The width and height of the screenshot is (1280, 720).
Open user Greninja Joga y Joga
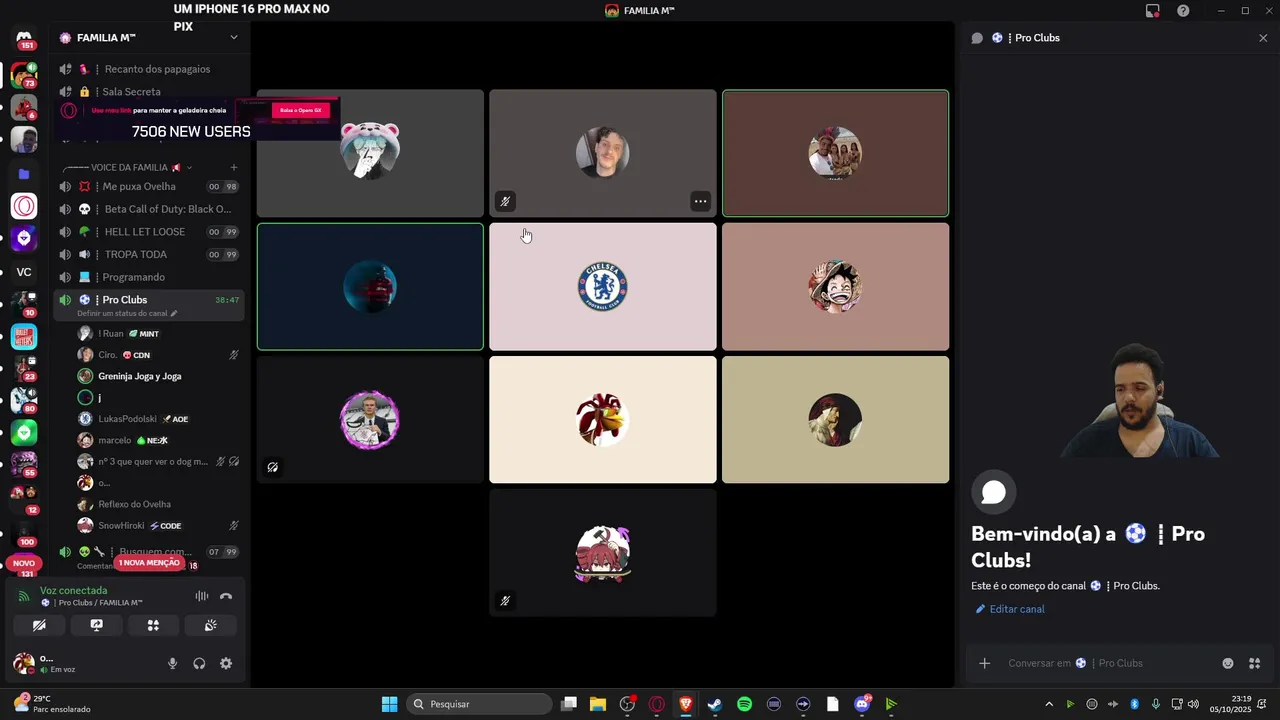159,376
